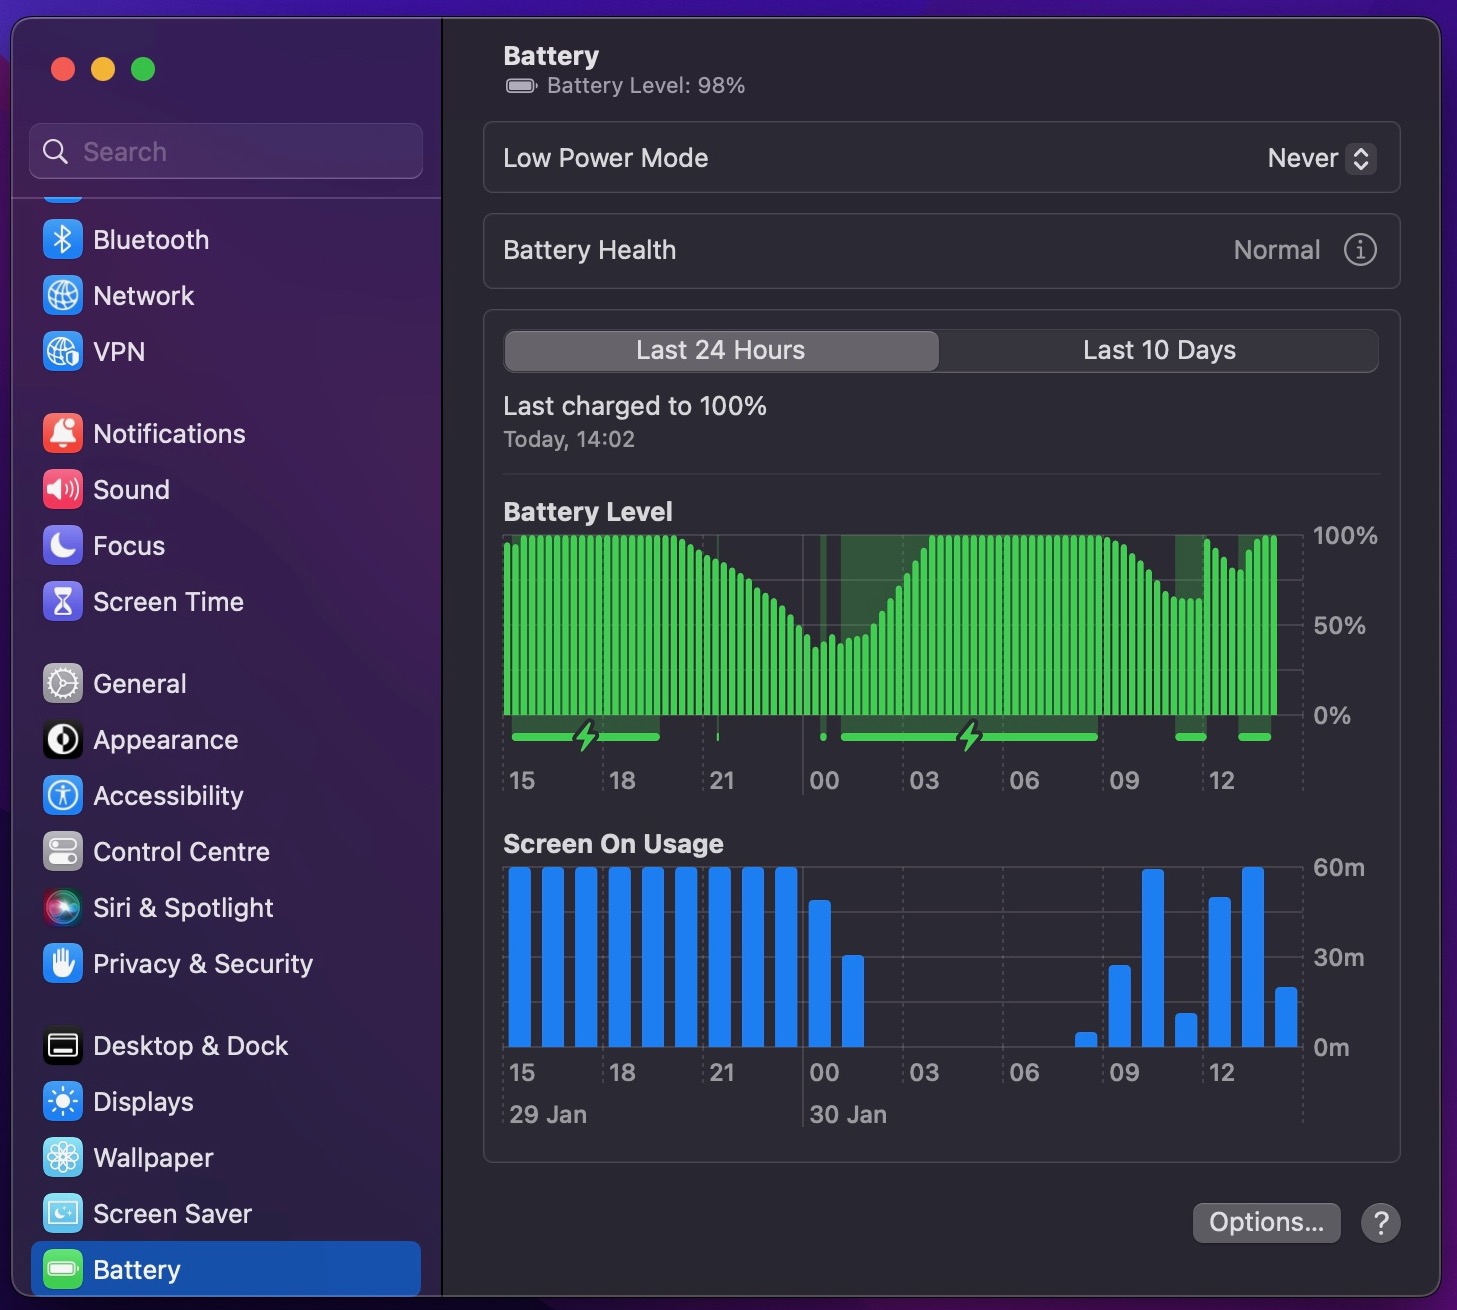
Task: Click the Options… button
Action: (1266, 1223)
